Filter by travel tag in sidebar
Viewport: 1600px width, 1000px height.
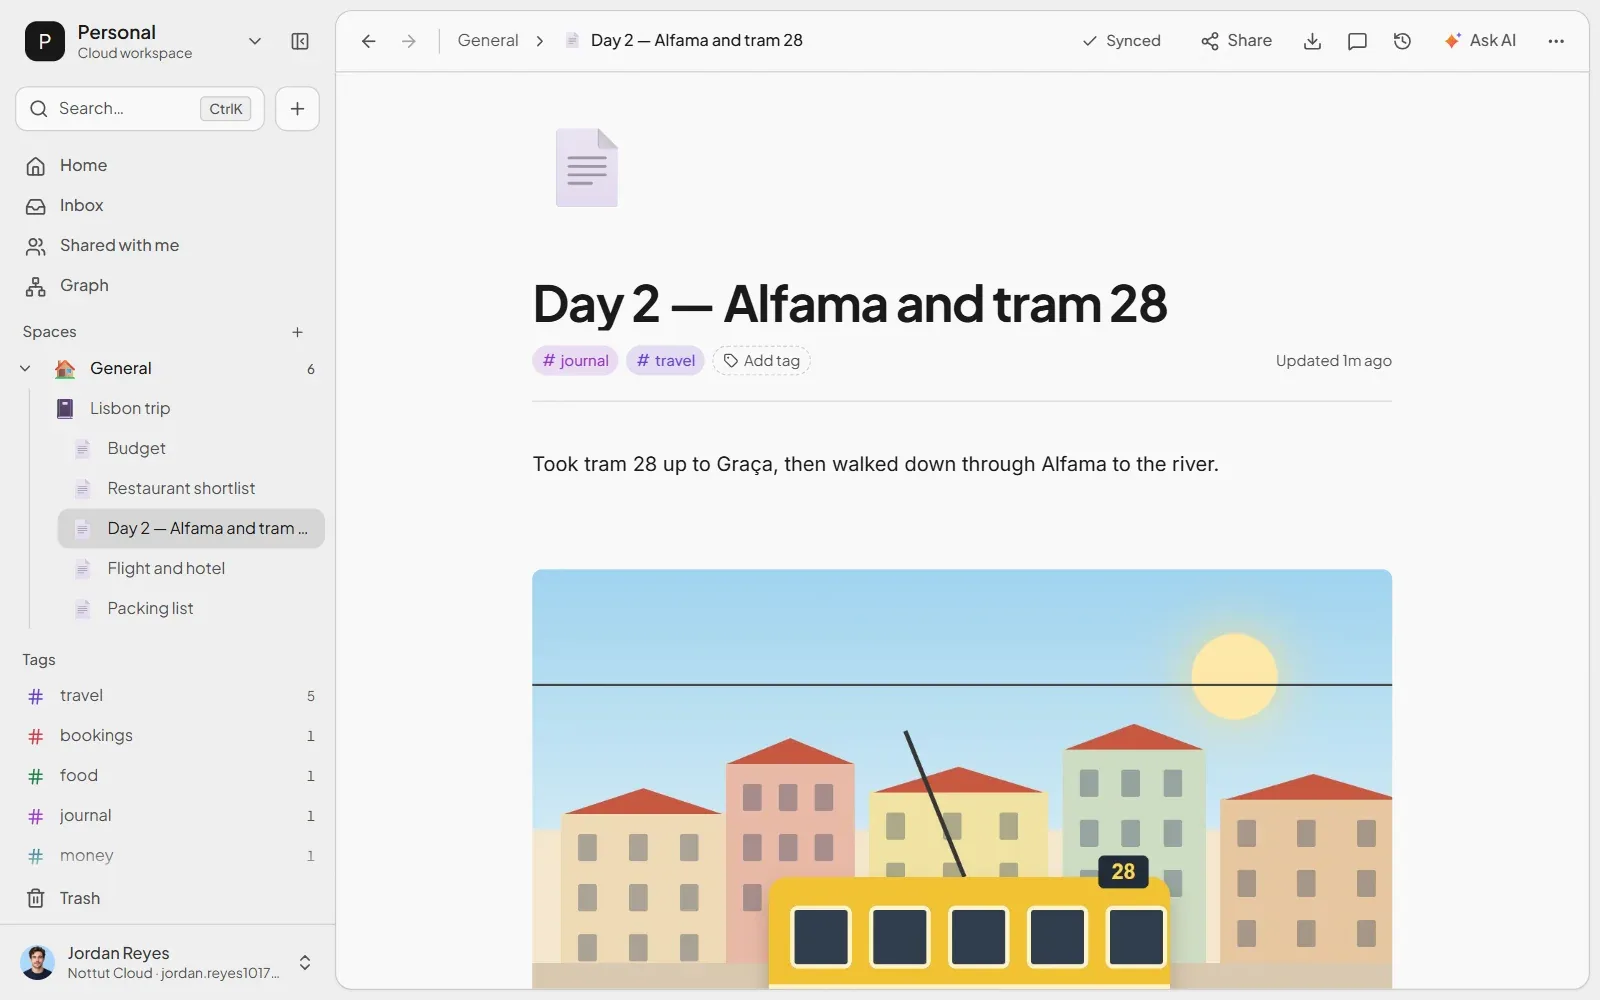point(168,696)
